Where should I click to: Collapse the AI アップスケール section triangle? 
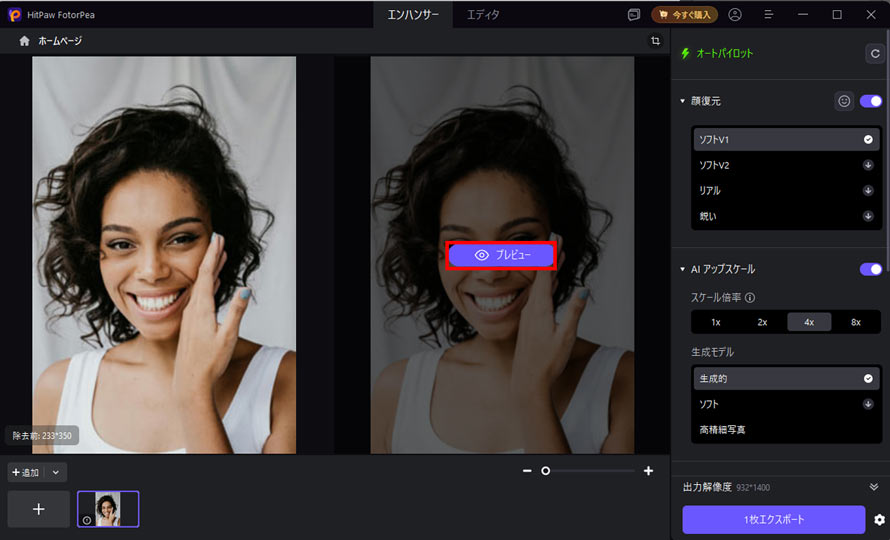[x=682, y=269]
